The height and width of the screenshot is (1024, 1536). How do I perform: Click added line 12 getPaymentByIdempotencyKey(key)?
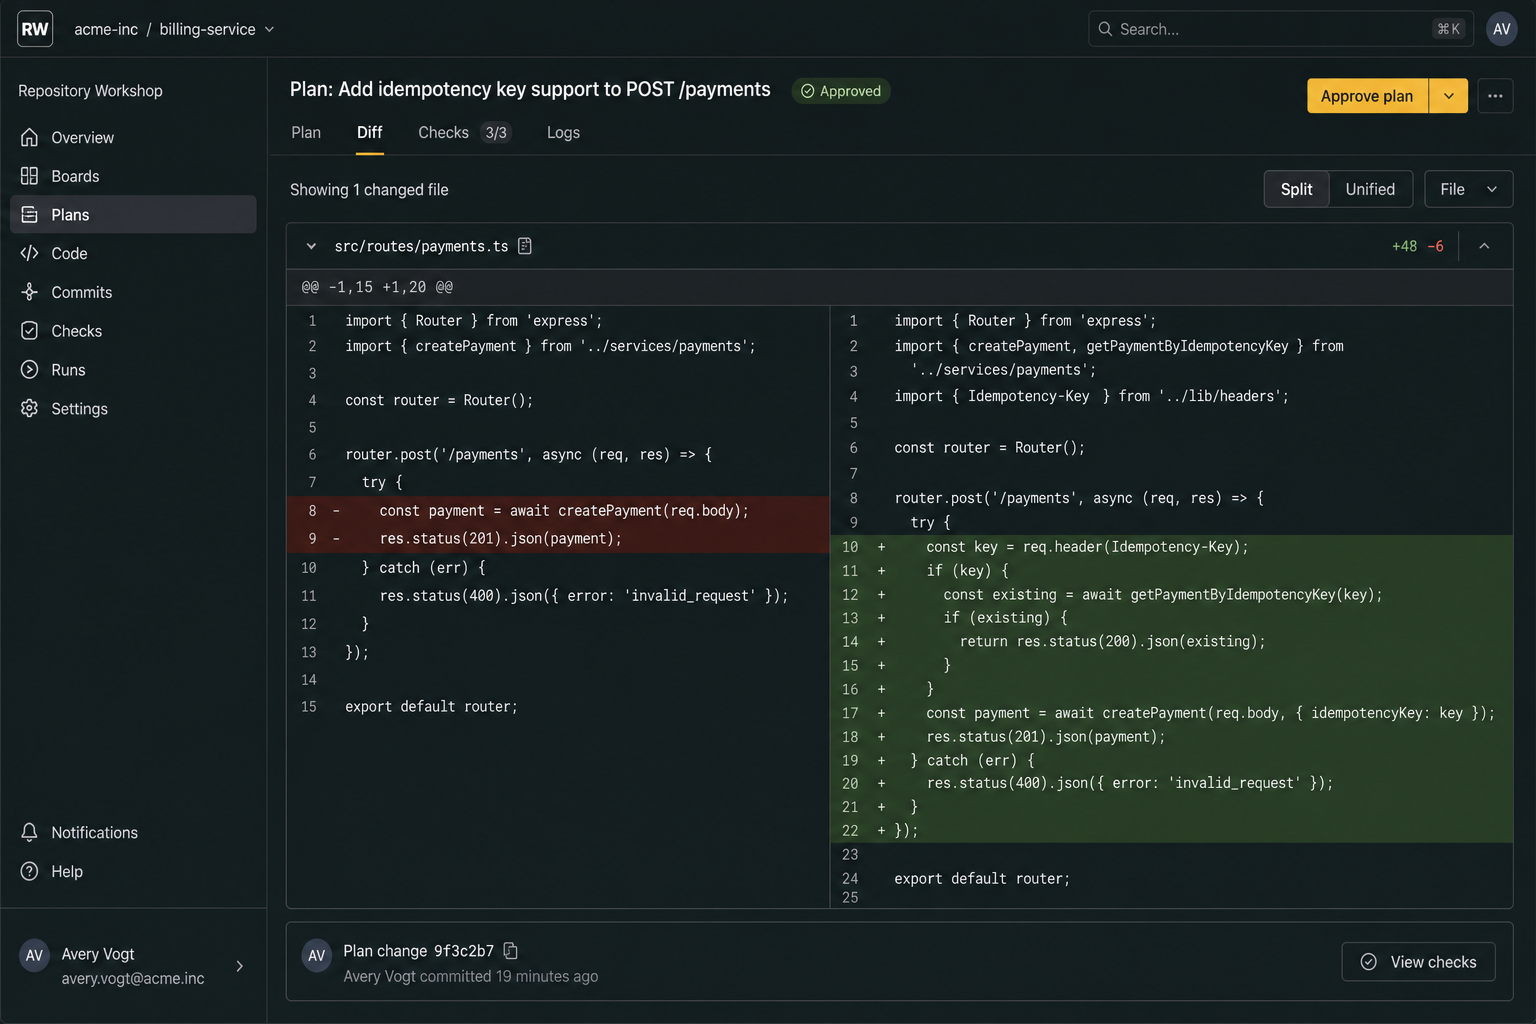[x=1171, y=594]
